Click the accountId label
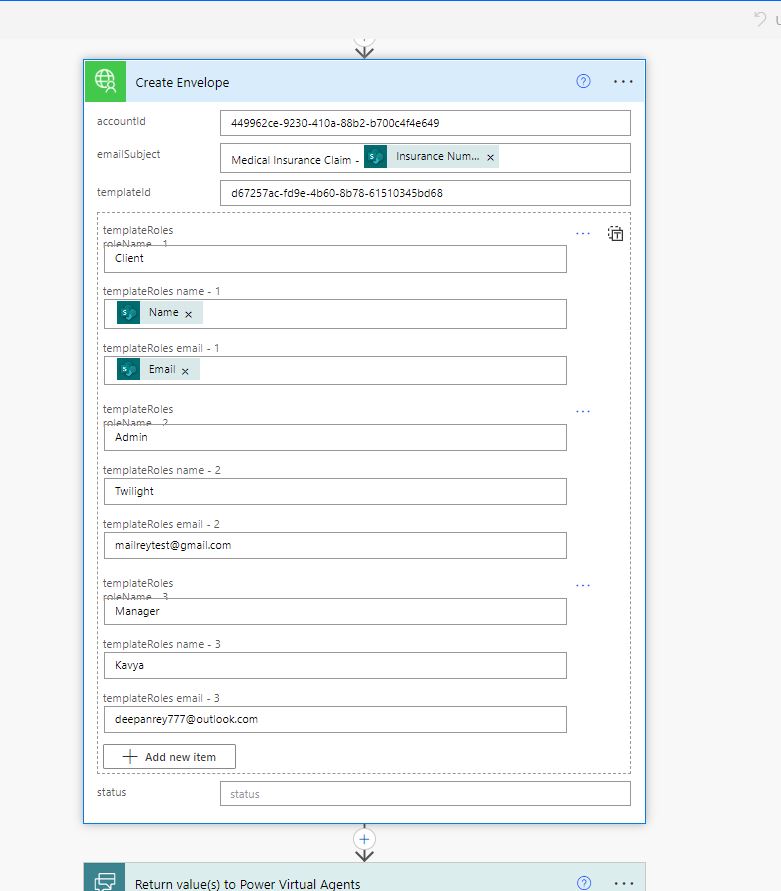The image size is (781, 891). click(121, 121)
